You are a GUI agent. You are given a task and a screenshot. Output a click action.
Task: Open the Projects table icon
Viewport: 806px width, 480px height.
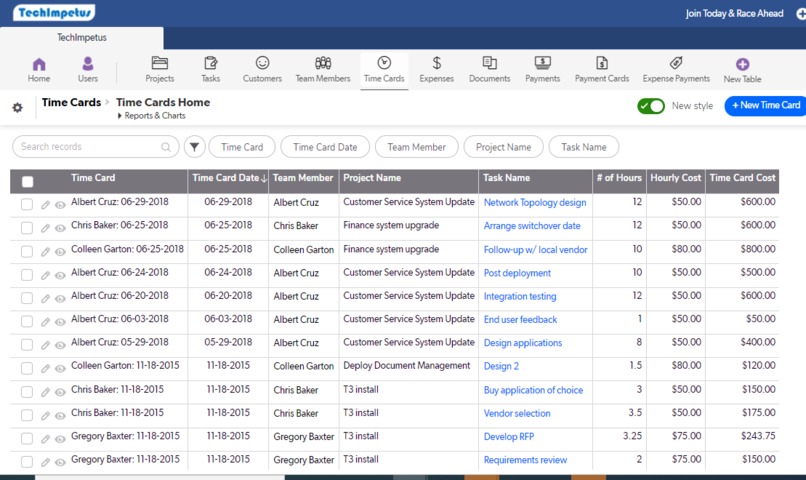click(x=160, y=63)
